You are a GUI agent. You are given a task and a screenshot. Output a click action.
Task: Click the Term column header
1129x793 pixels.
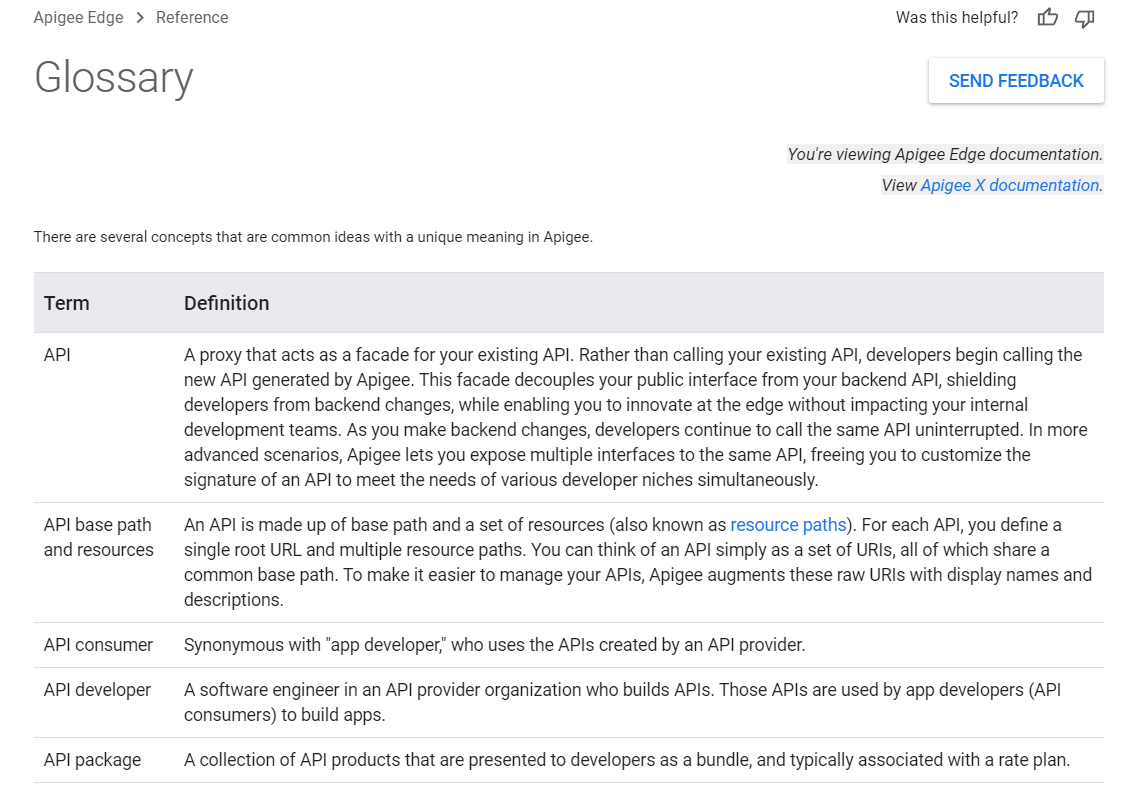pos(67,303)
